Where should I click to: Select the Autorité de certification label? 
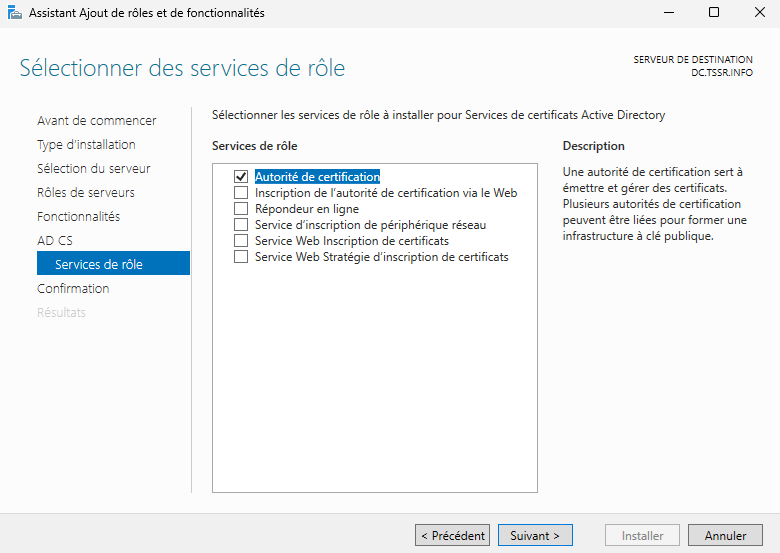317,177
